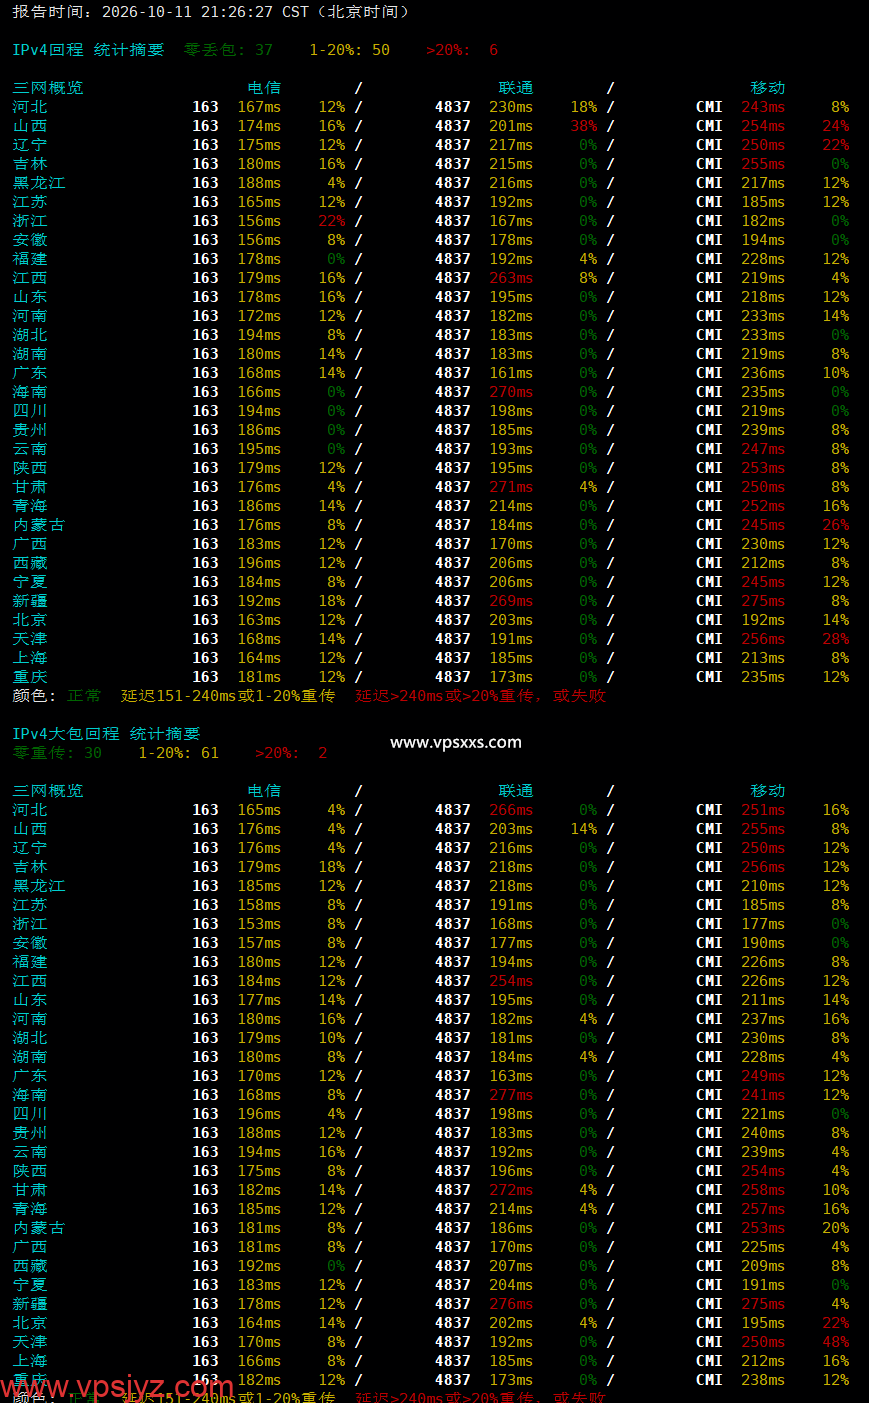Click the 209ms latency in 西藏 row

click(x=763, y=1266)
